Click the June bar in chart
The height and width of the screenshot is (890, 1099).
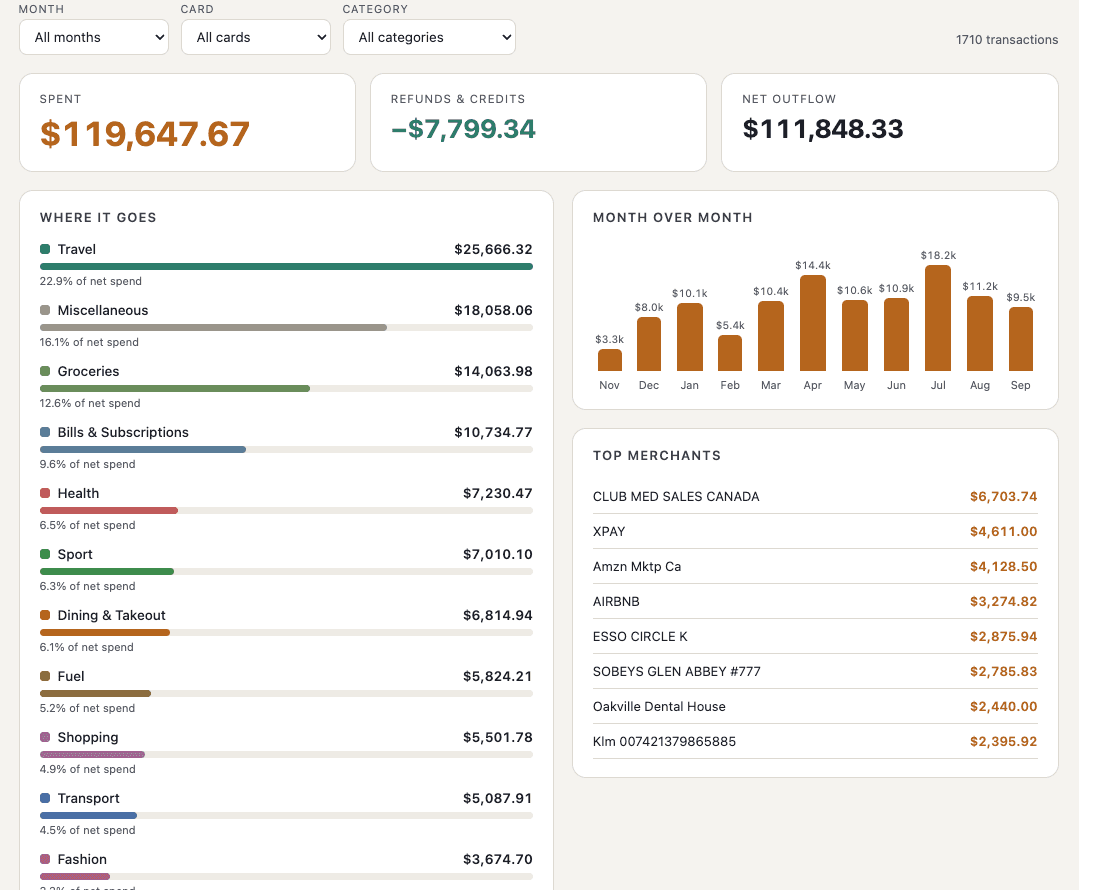tap(896, 335)
